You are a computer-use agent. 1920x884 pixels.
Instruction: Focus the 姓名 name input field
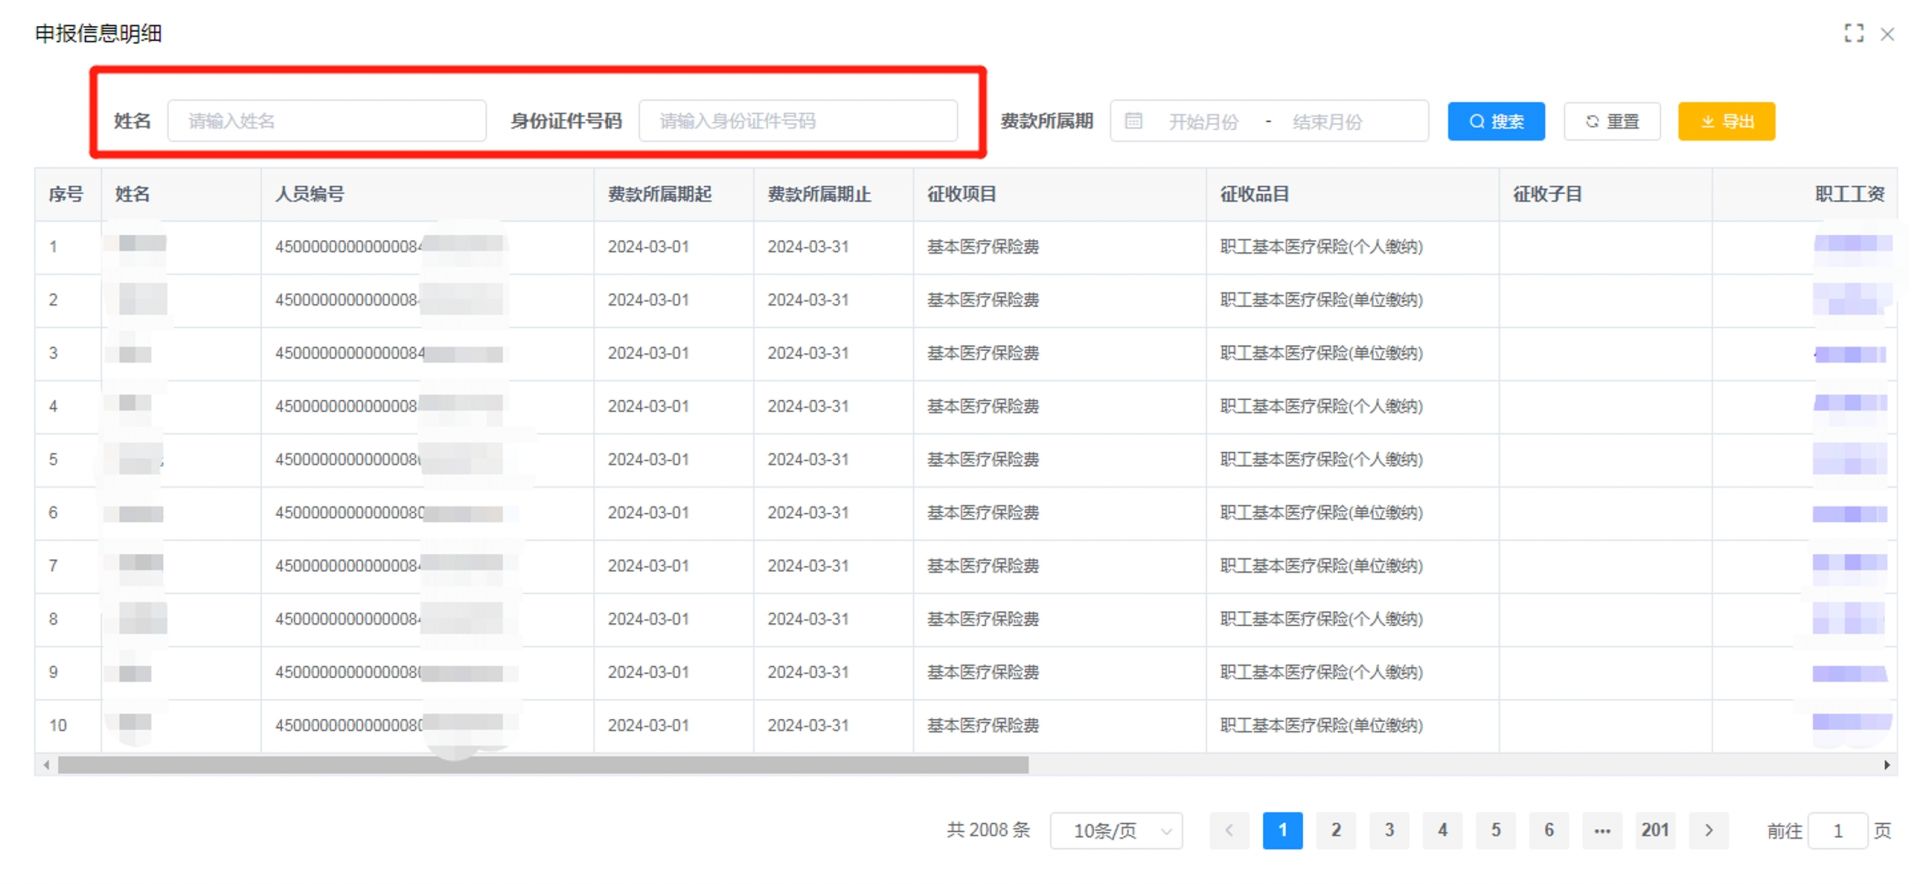327,121
